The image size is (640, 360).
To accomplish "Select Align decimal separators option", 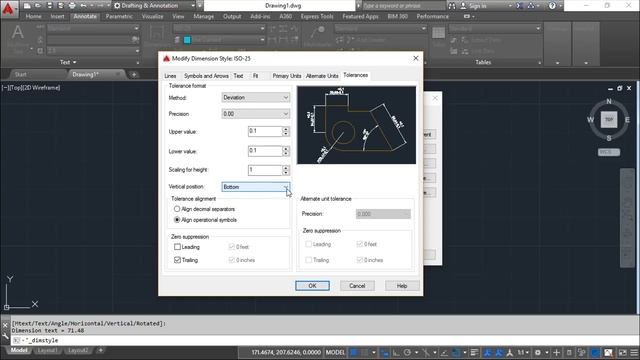I will tap(177, 209).
